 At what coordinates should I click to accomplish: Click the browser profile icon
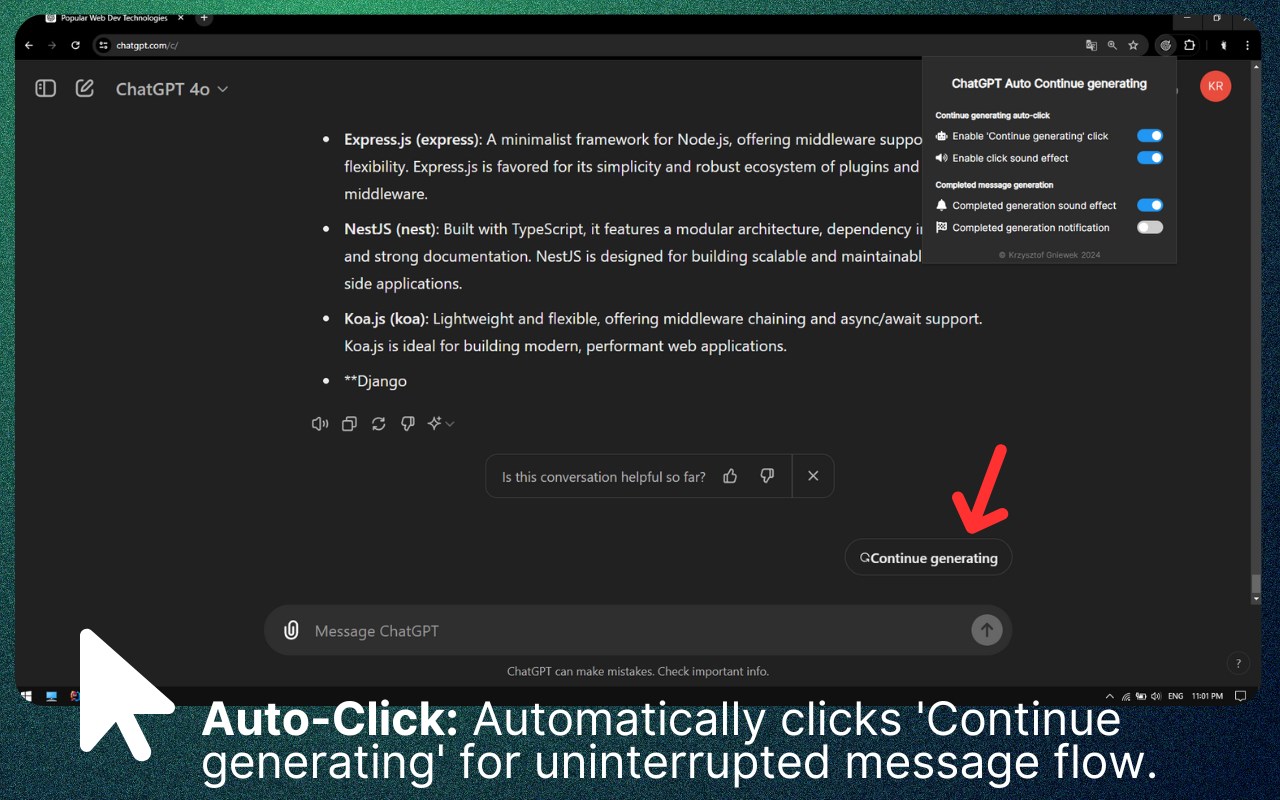[1222, 45]
